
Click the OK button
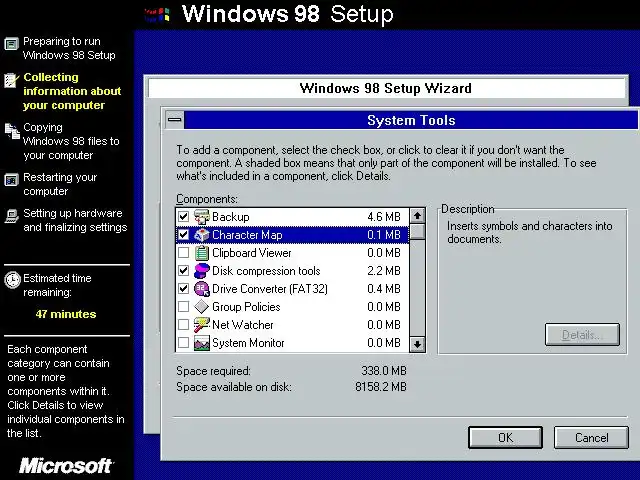505,438
